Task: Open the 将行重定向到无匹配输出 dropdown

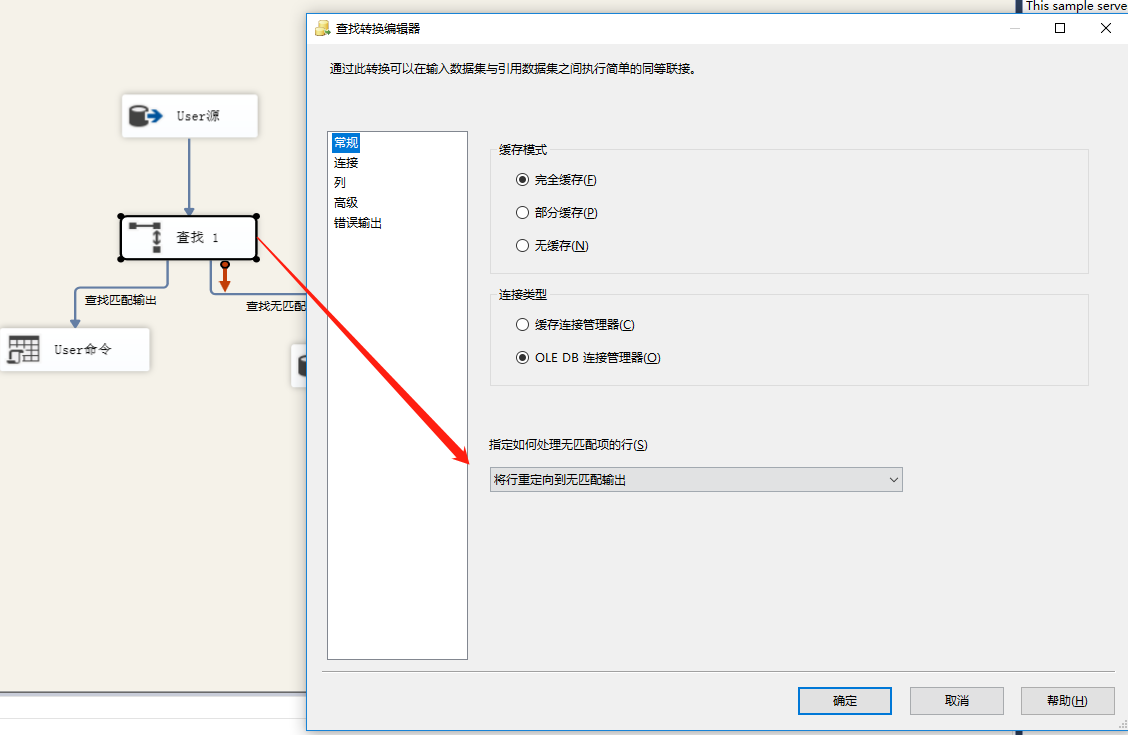Action: point(696,480)
